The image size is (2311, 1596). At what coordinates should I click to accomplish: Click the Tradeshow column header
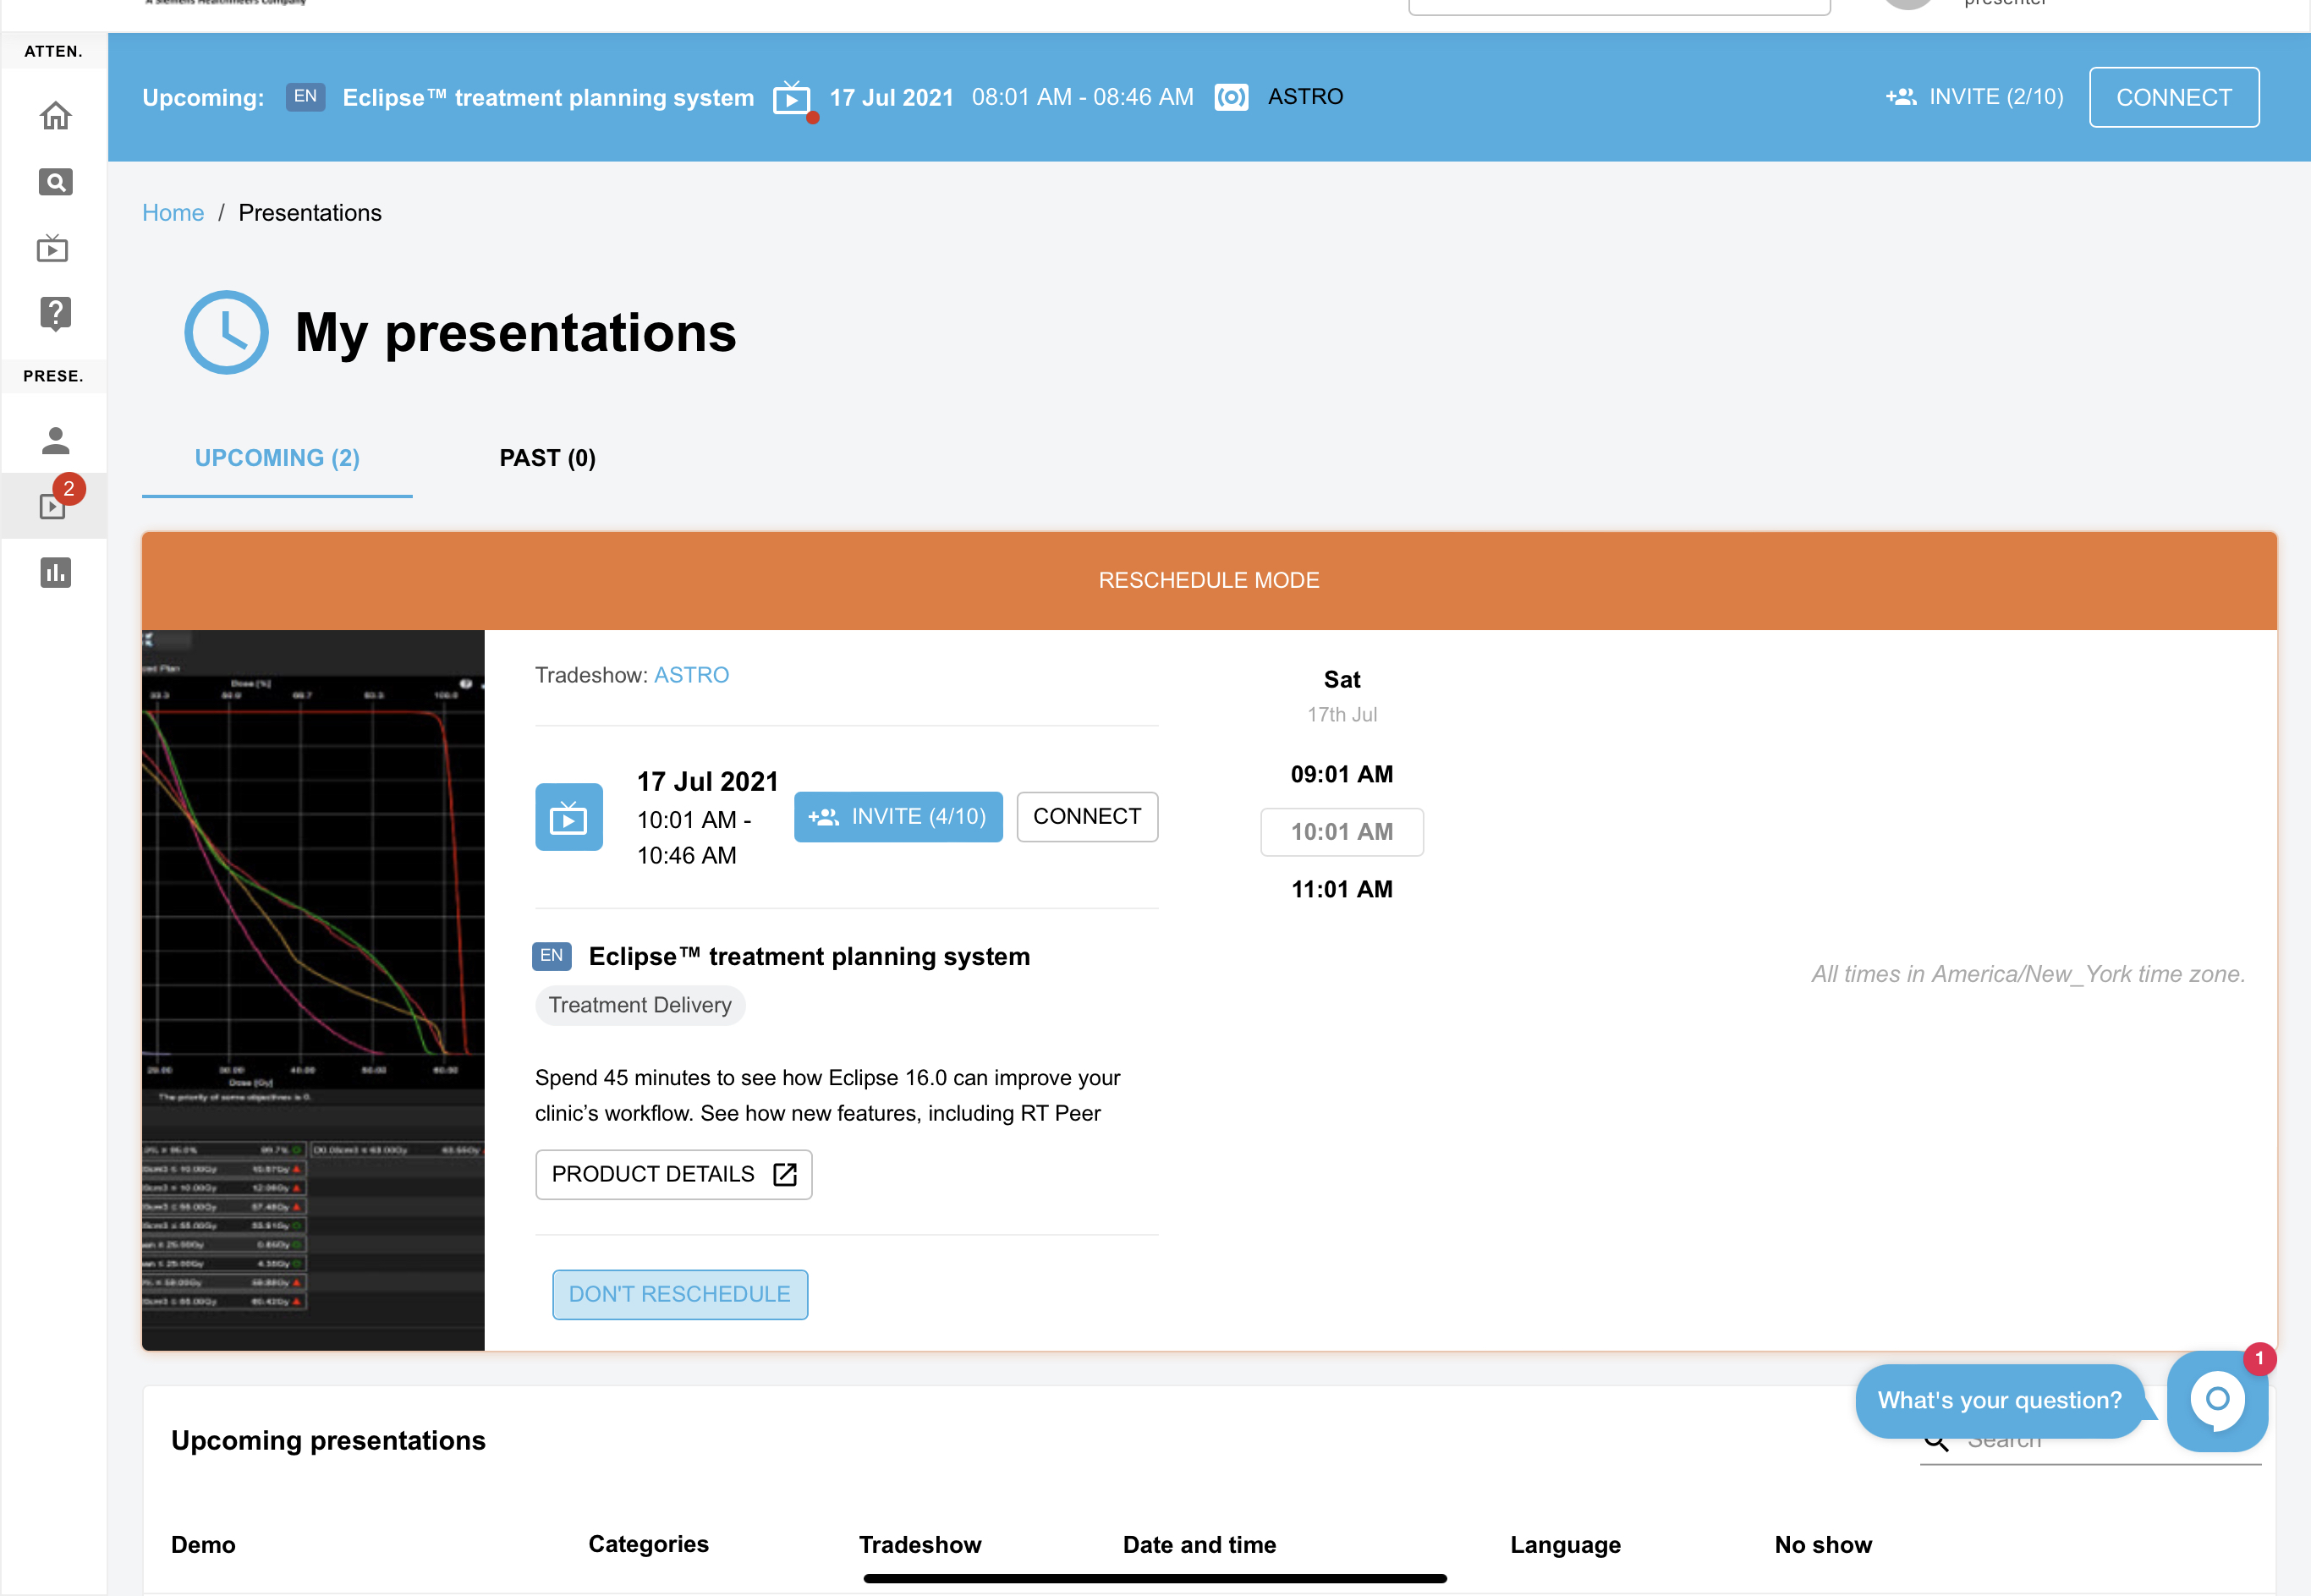[x=920, y=1545]
